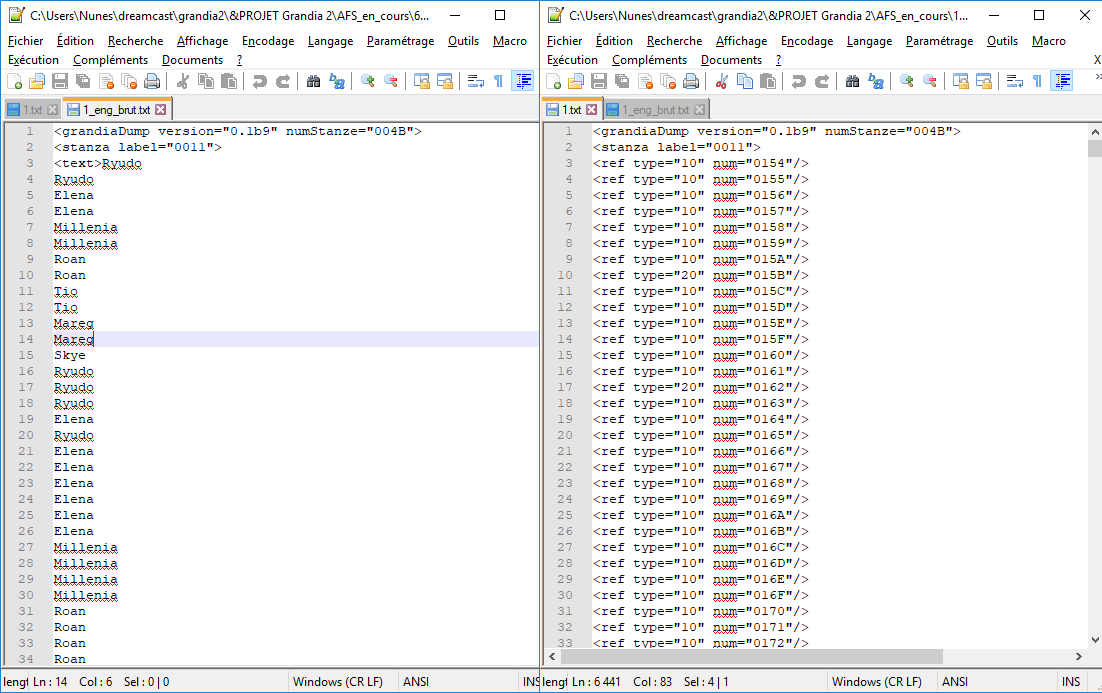Click scroll right arrow in right window
Image resolution: width=1102 pixels, height=693 pixels.
point(1079,656)
